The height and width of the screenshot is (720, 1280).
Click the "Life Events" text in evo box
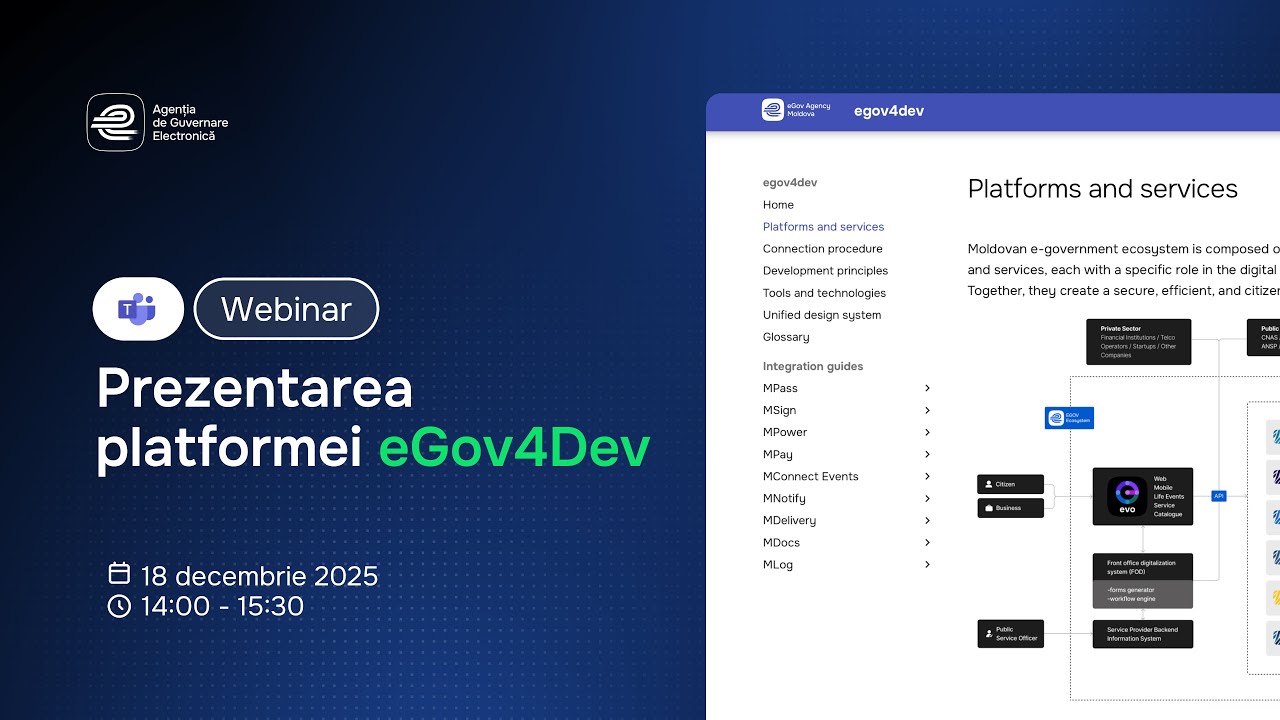coord(1169,496)
